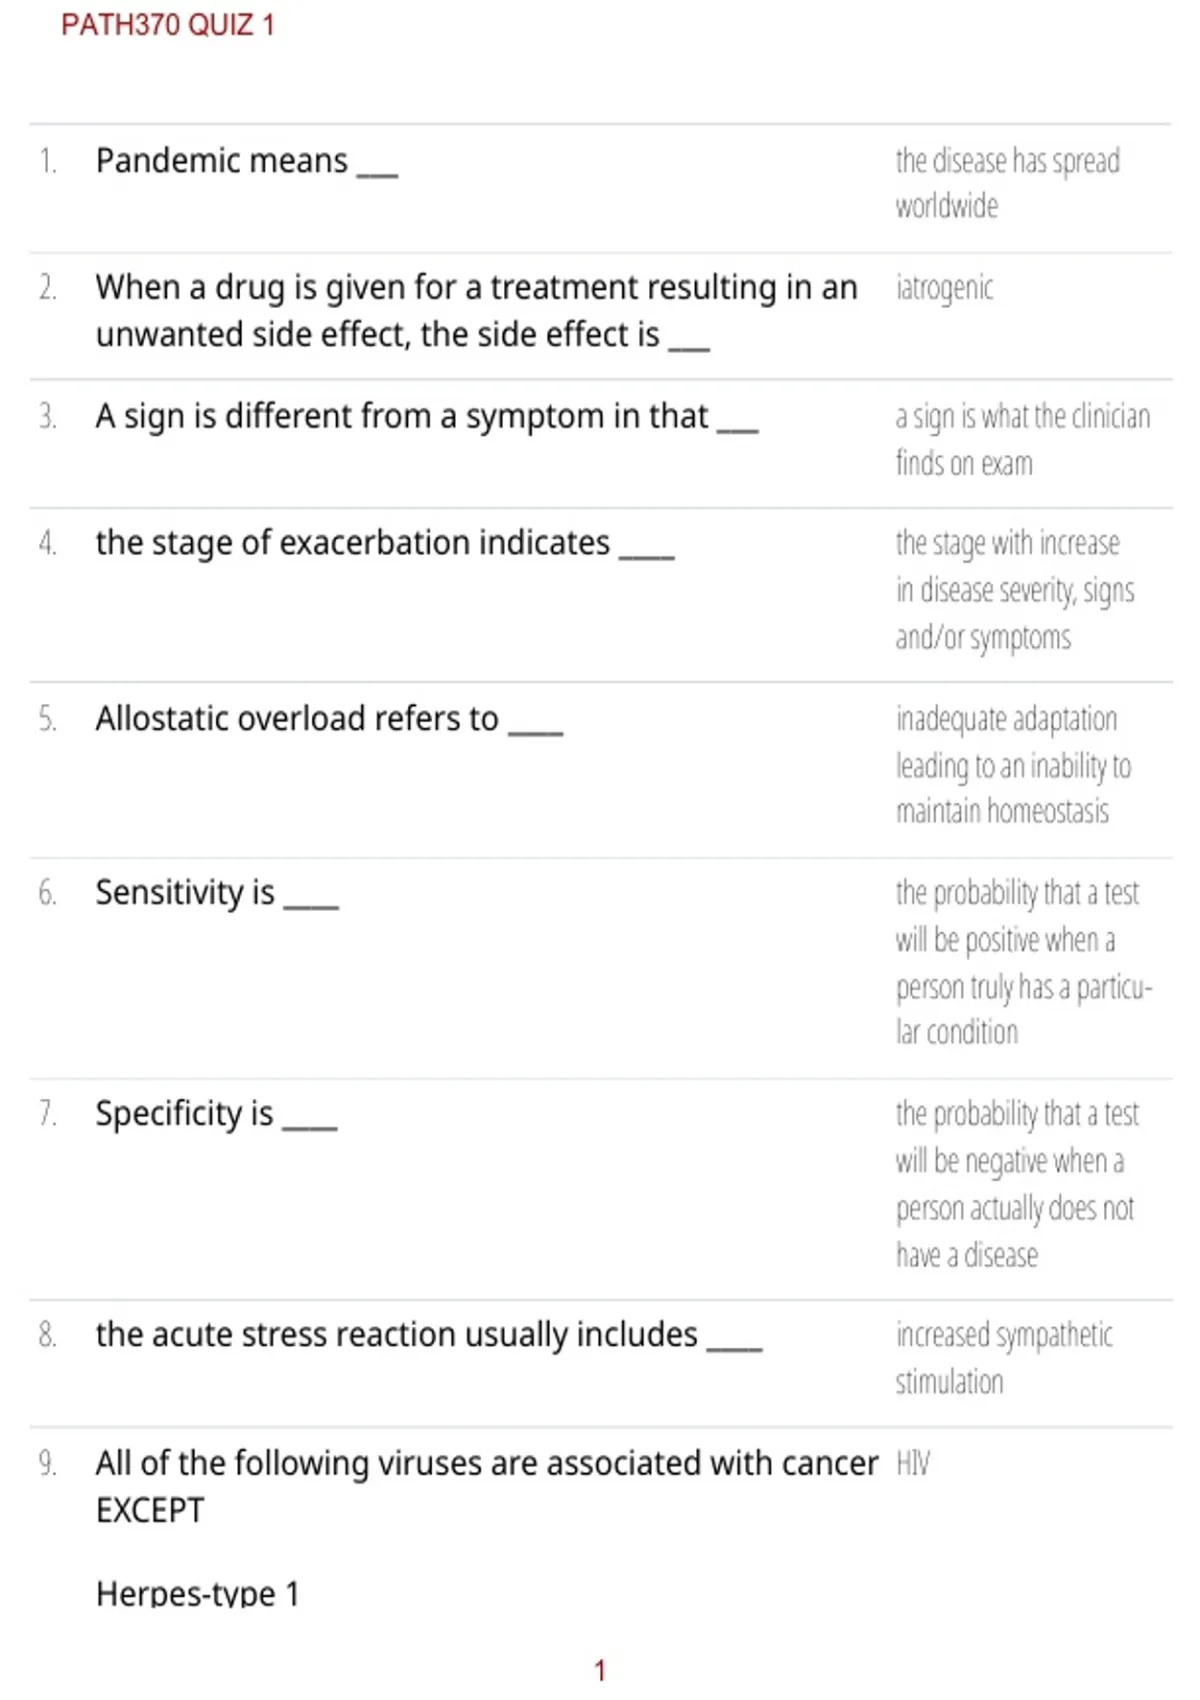Select the 'Specificity is' question
Image resolution: width=1200 pixels, height=1700 pixels.
(216, 1114)
